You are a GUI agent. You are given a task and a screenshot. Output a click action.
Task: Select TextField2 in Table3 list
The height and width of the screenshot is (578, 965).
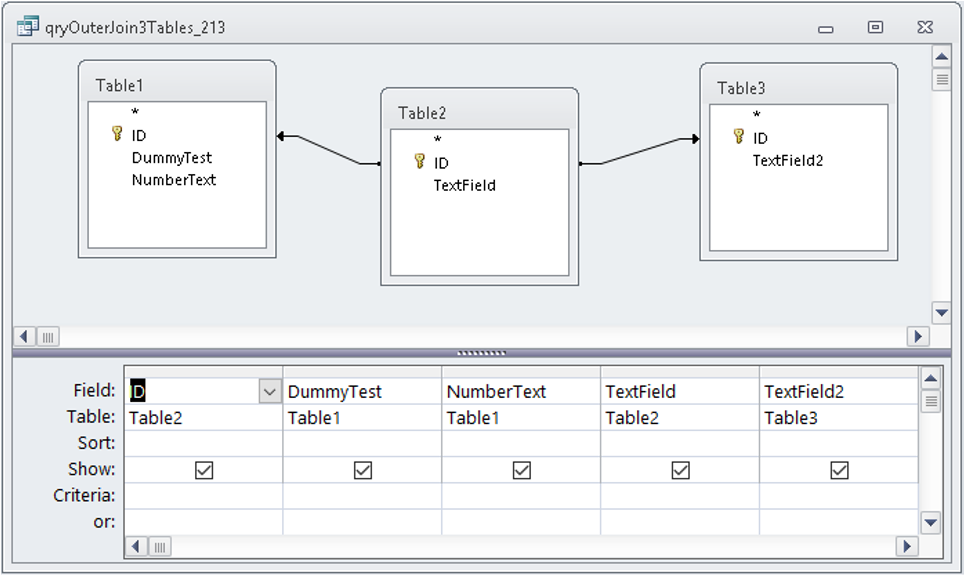788,161
